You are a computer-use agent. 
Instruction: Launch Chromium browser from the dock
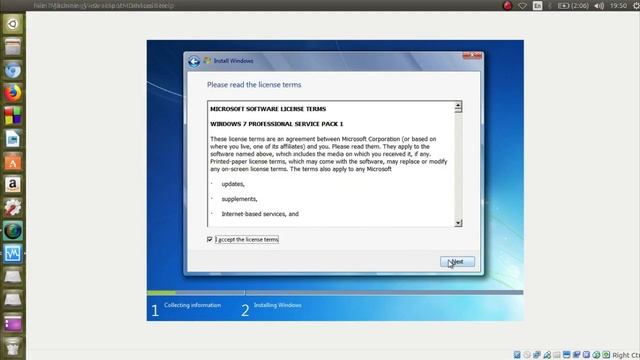click(13, 70)
